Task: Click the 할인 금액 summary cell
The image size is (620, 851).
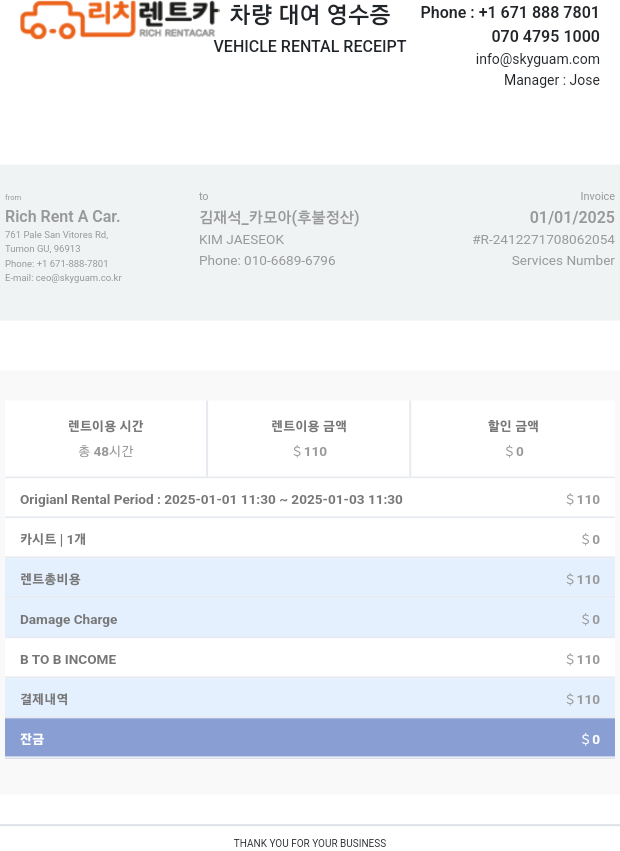Action: coord(513,438)
